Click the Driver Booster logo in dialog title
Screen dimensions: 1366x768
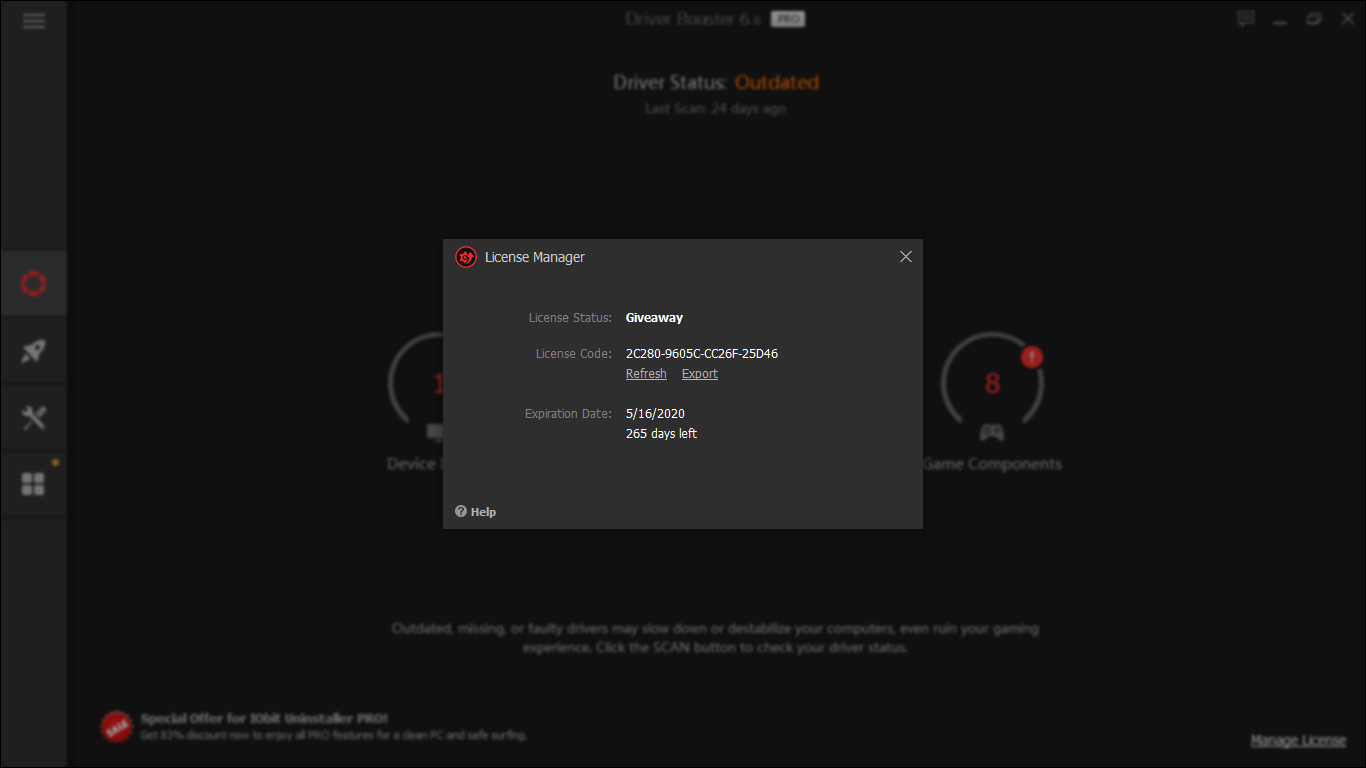(x=466, y=257)
